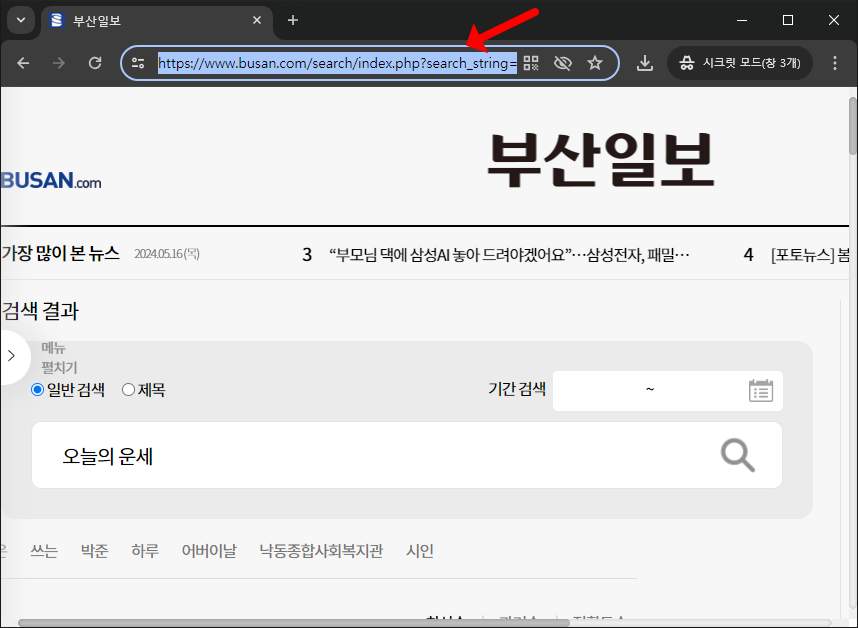Click the 검색 결과 heading
Screen dimensions: 858x628
40,311
